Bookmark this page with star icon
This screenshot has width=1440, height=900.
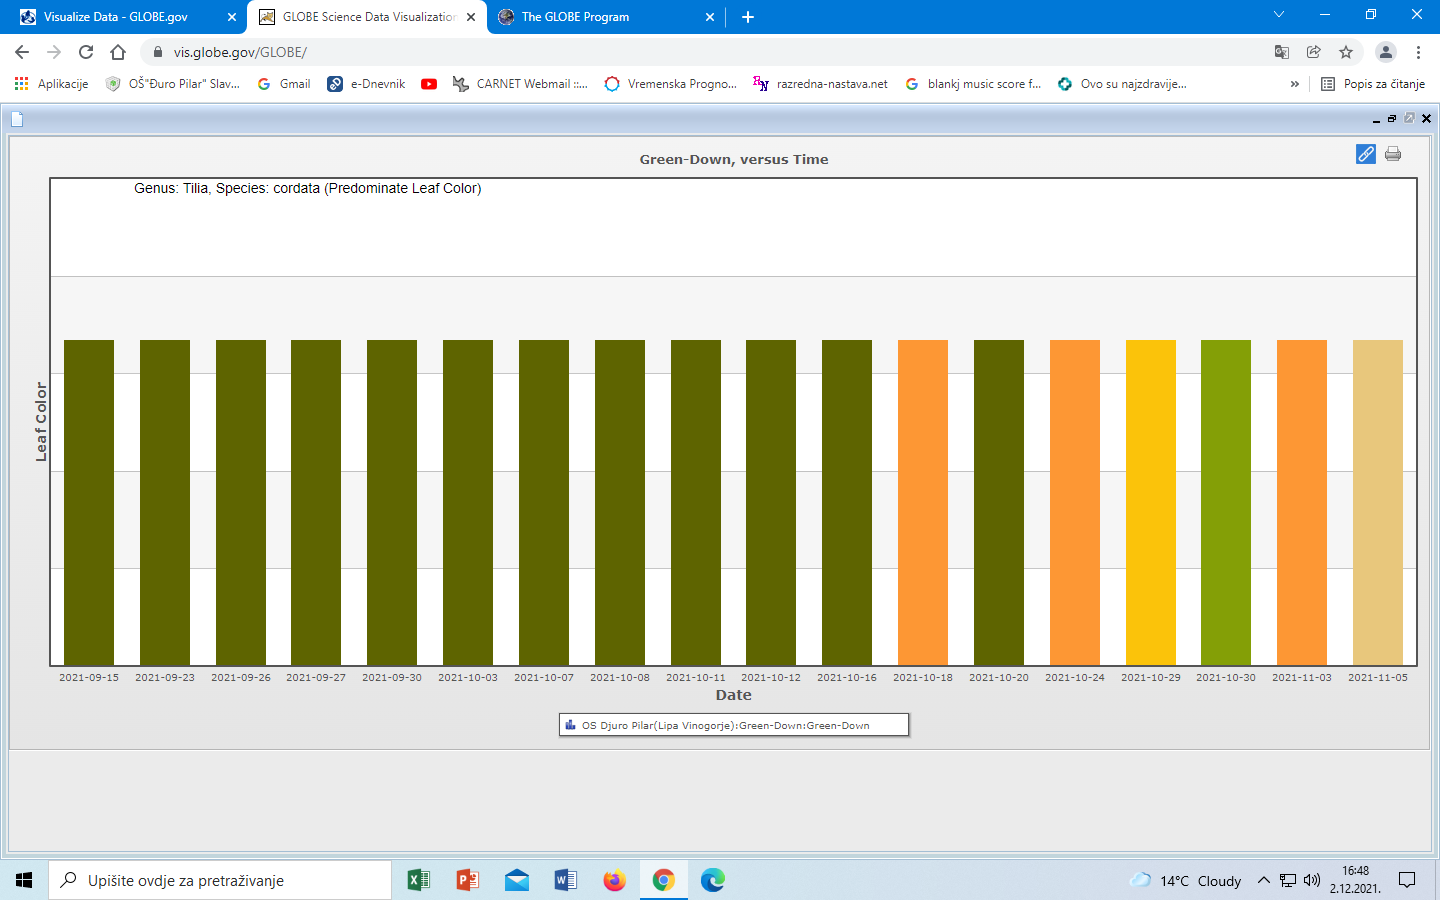click(1346, 52)
